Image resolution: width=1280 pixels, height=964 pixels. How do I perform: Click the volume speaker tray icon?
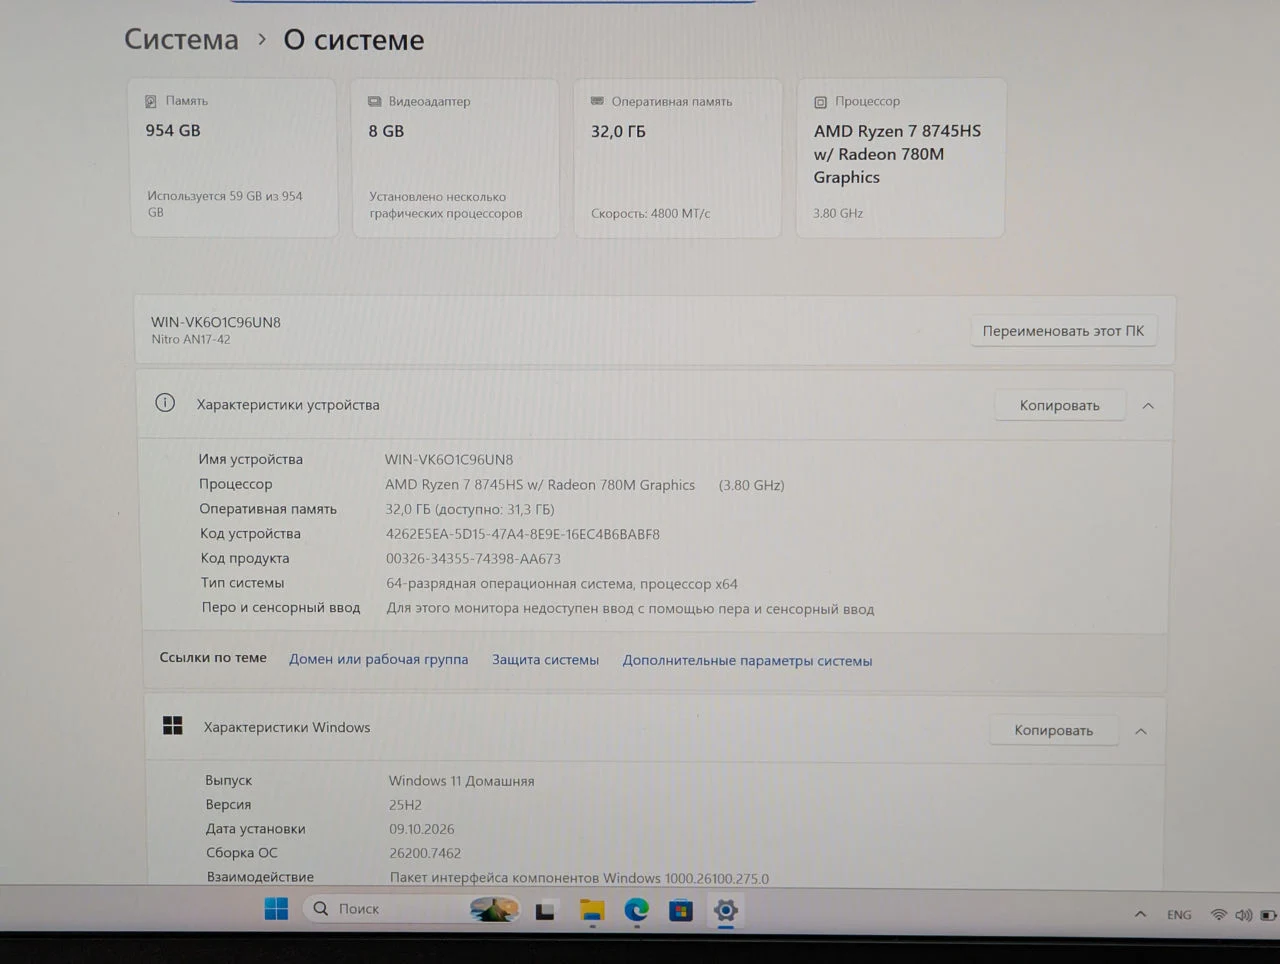click(x=1243, y=915)
